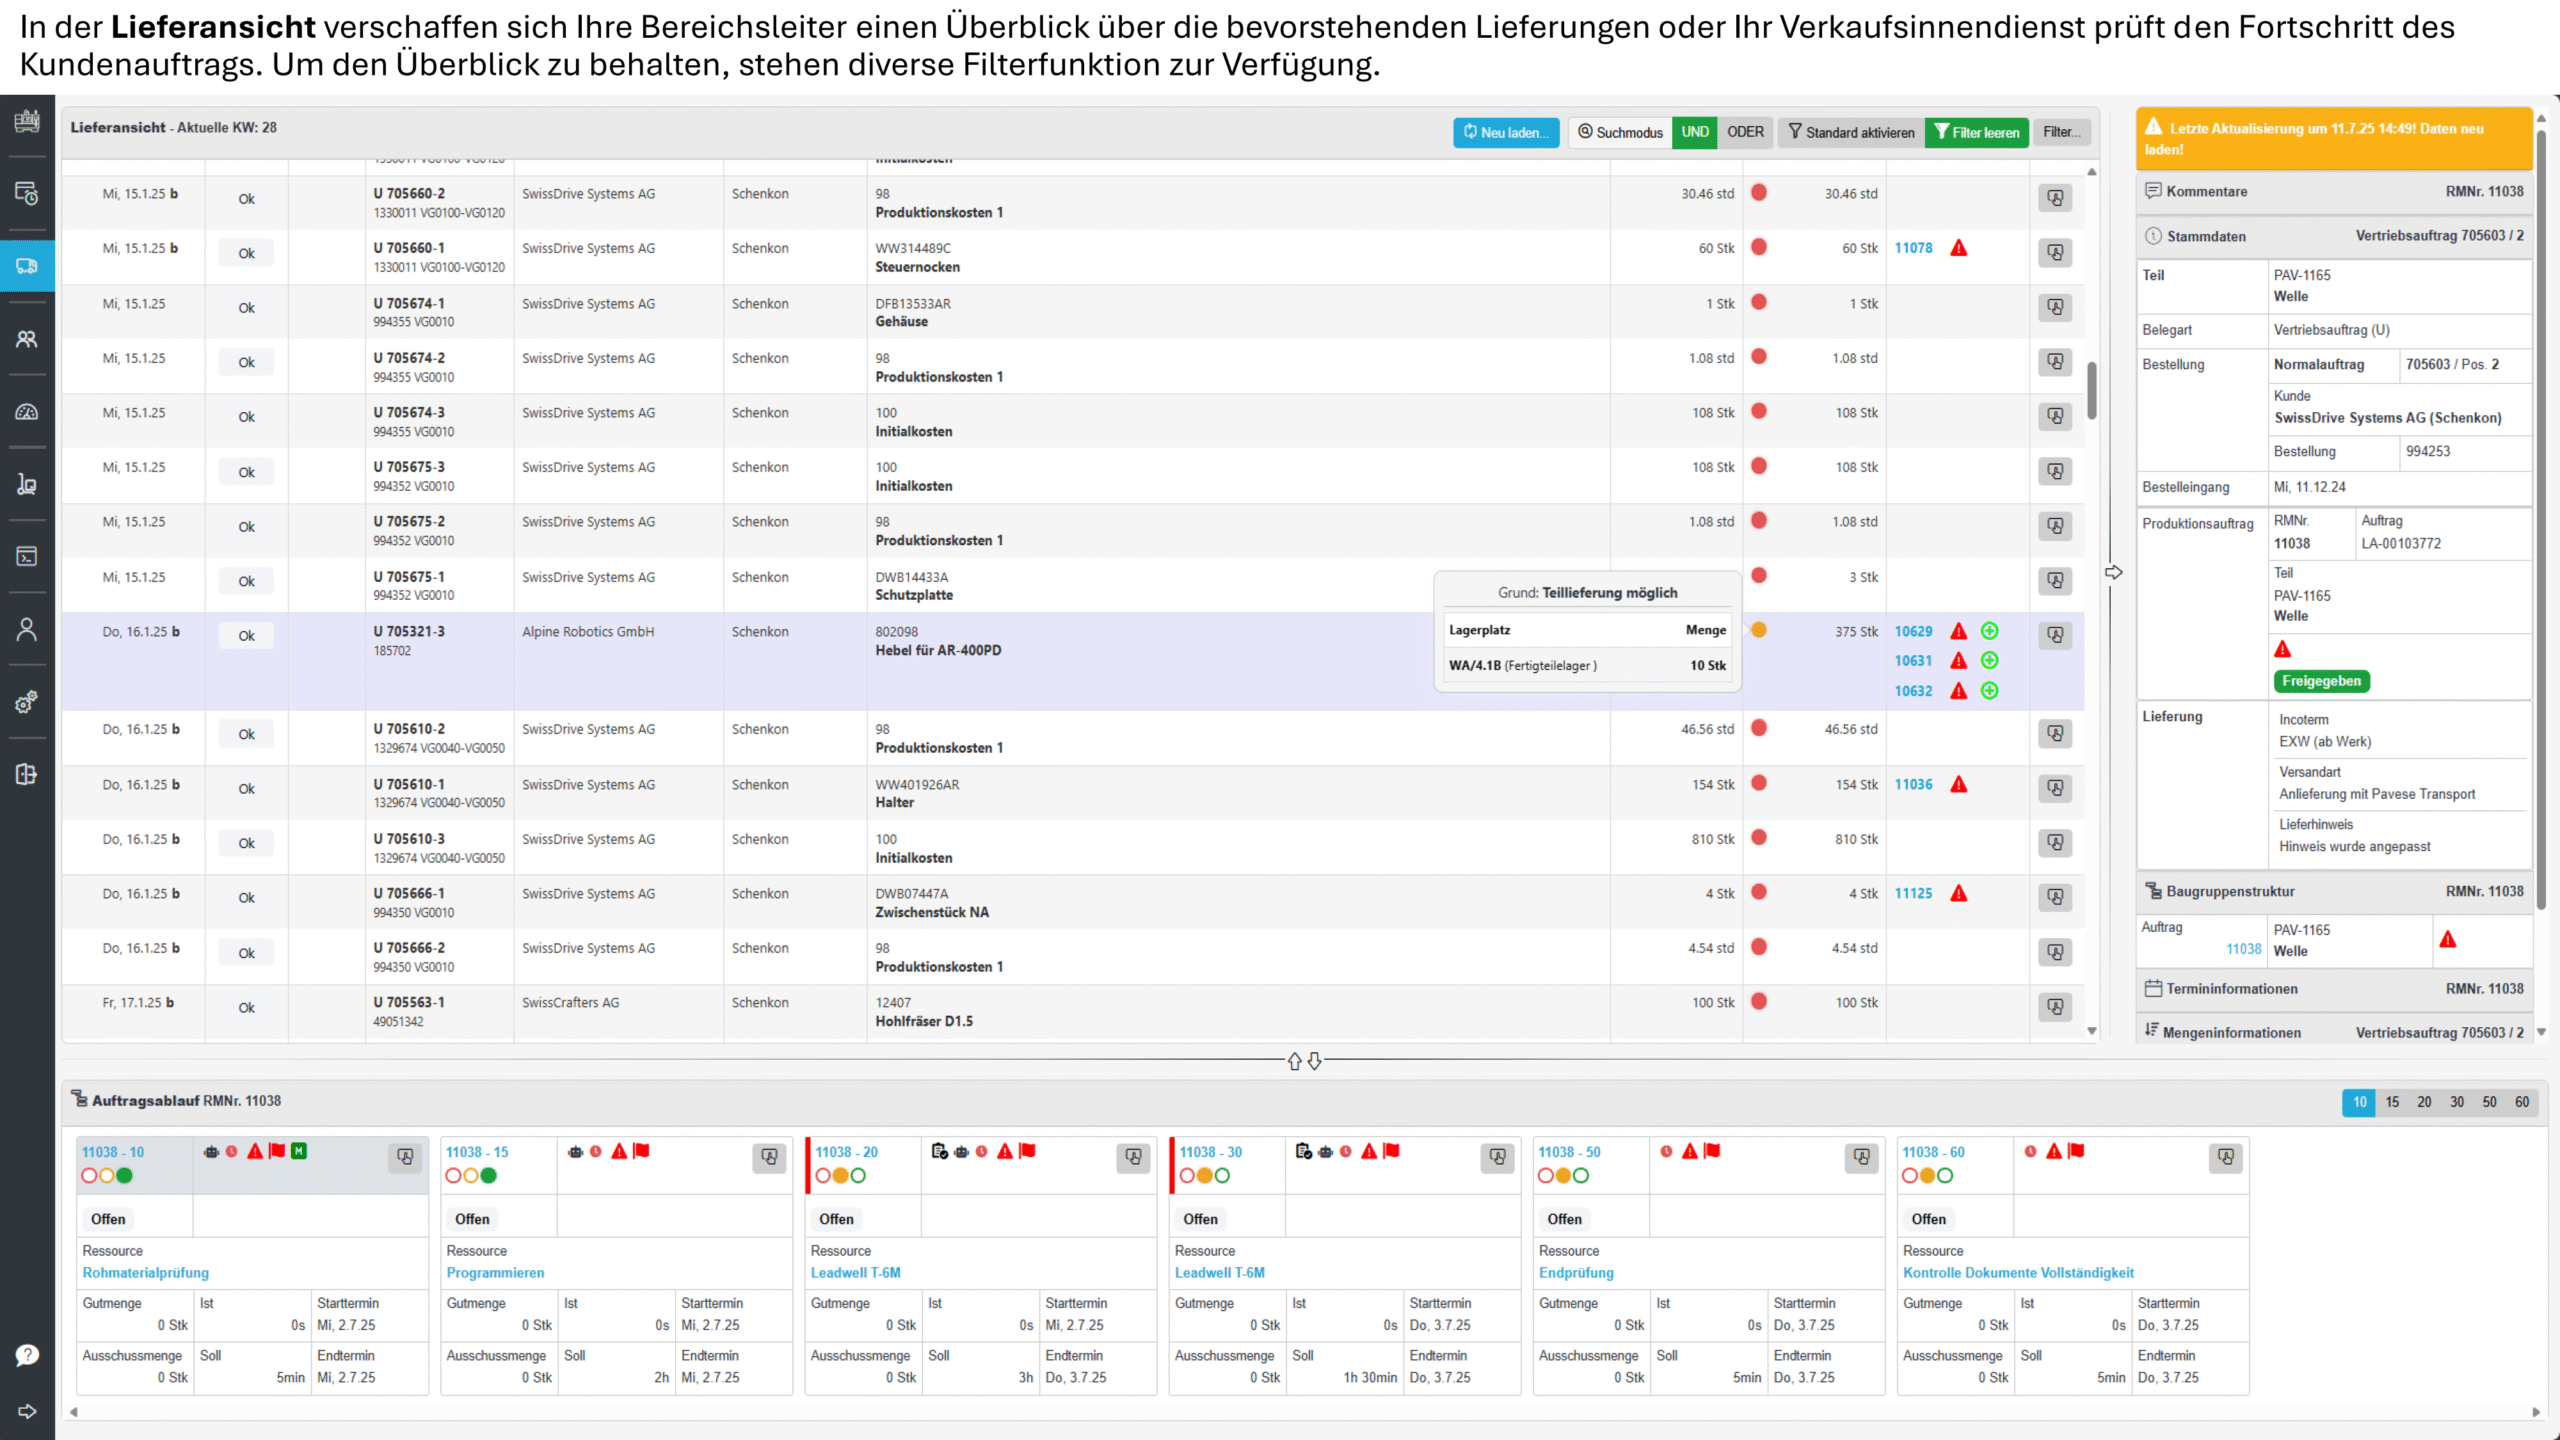The height and width of the screenshot is (1440, 2560).
Task: Open the Filter... dropdown
Action: click(2061, 132)
